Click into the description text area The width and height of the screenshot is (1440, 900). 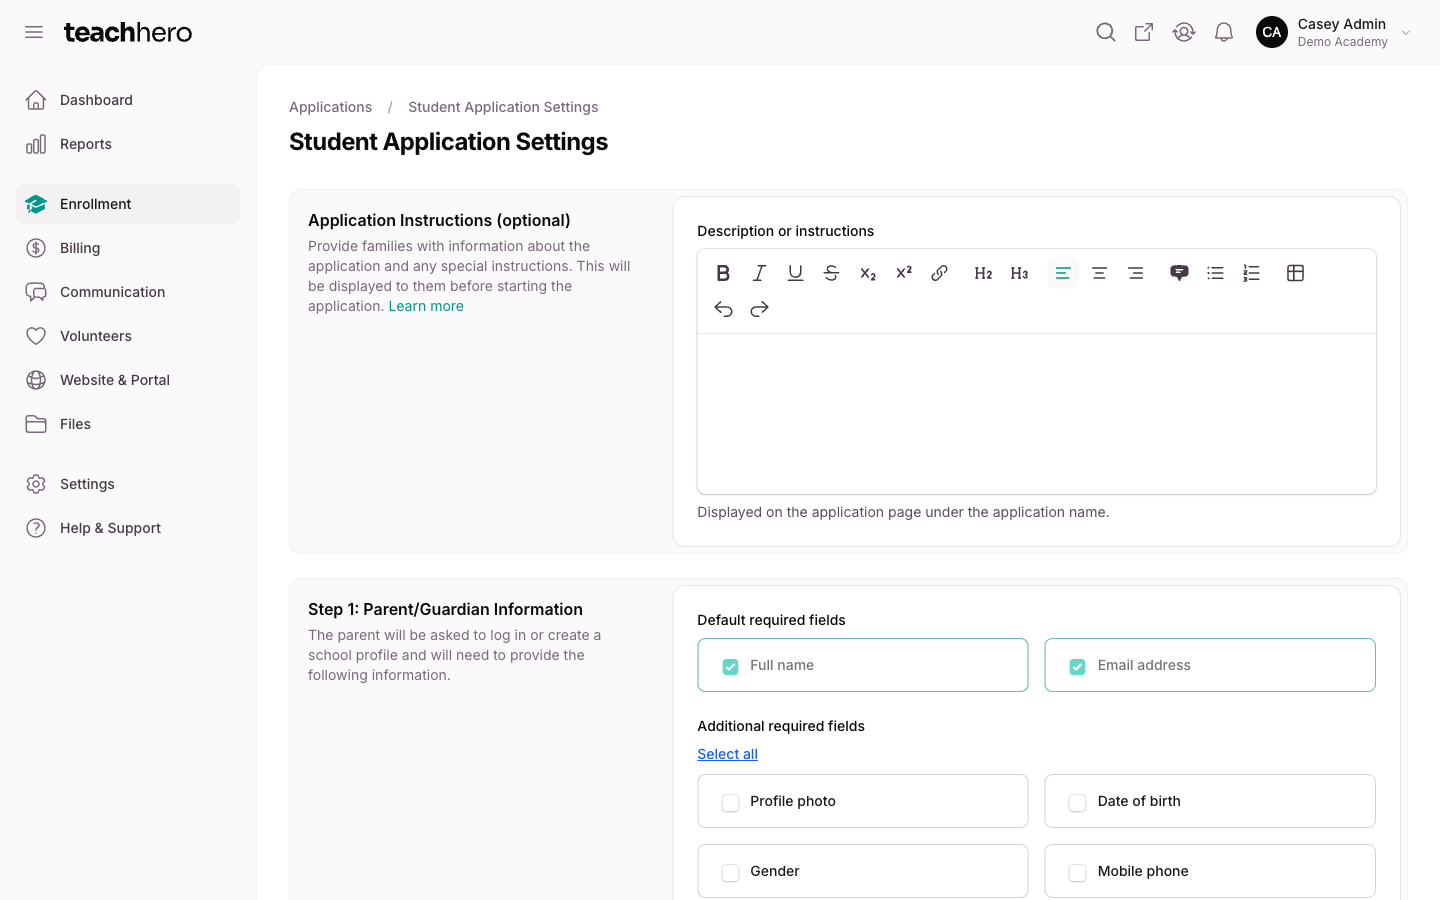[1036, 413]
